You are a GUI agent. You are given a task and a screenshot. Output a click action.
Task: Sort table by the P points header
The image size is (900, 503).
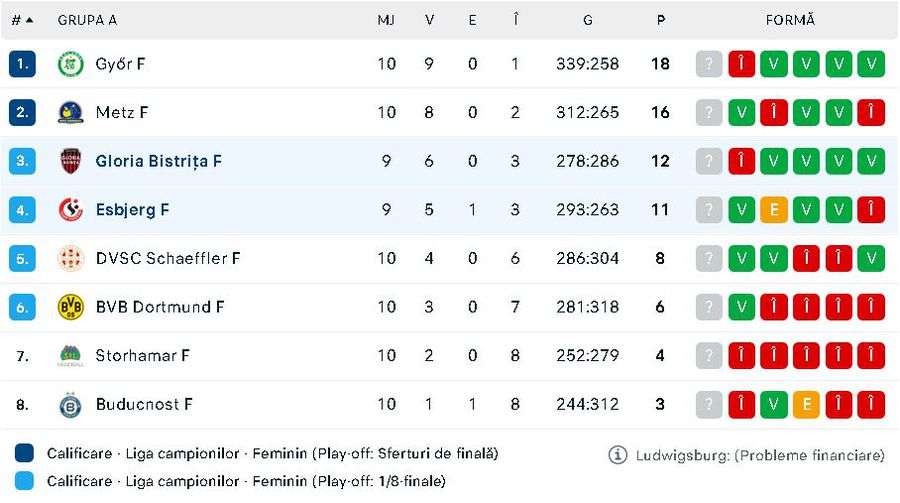pyautogui.click(x=660, y=20)
